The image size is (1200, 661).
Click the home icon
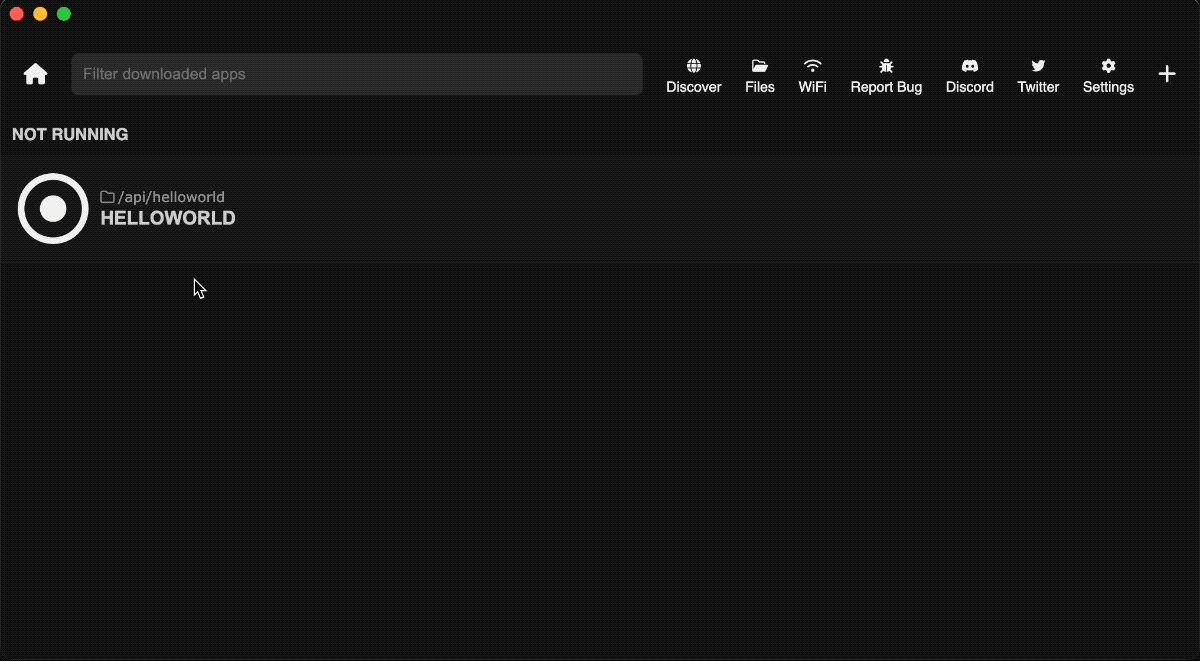[35, 74]
